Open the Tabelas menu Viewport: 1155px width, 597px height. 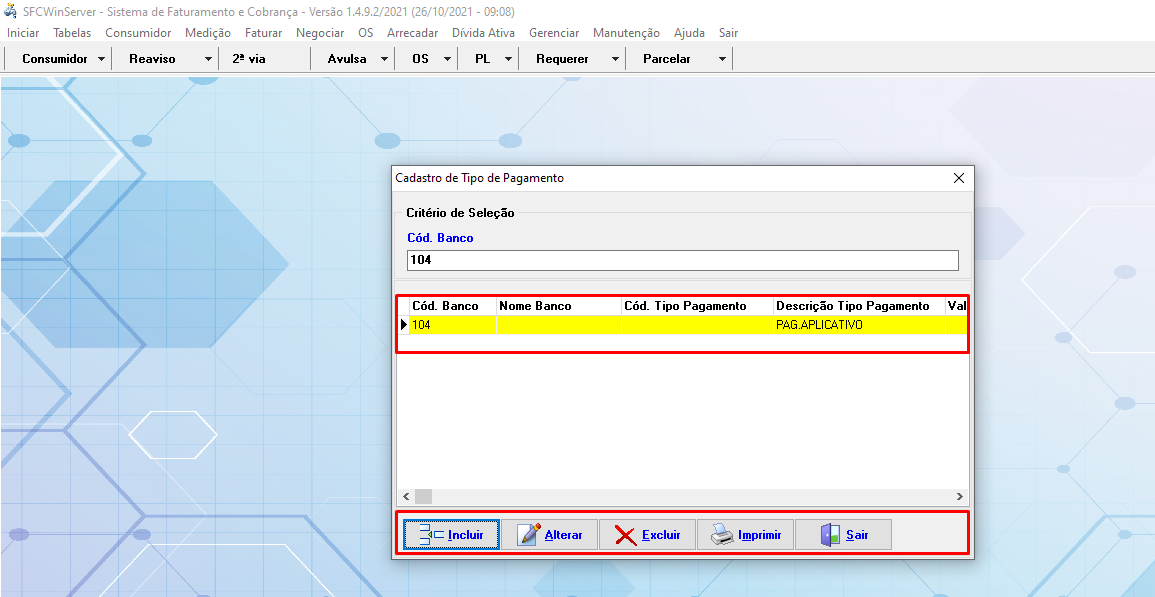[x=72, y=33]
